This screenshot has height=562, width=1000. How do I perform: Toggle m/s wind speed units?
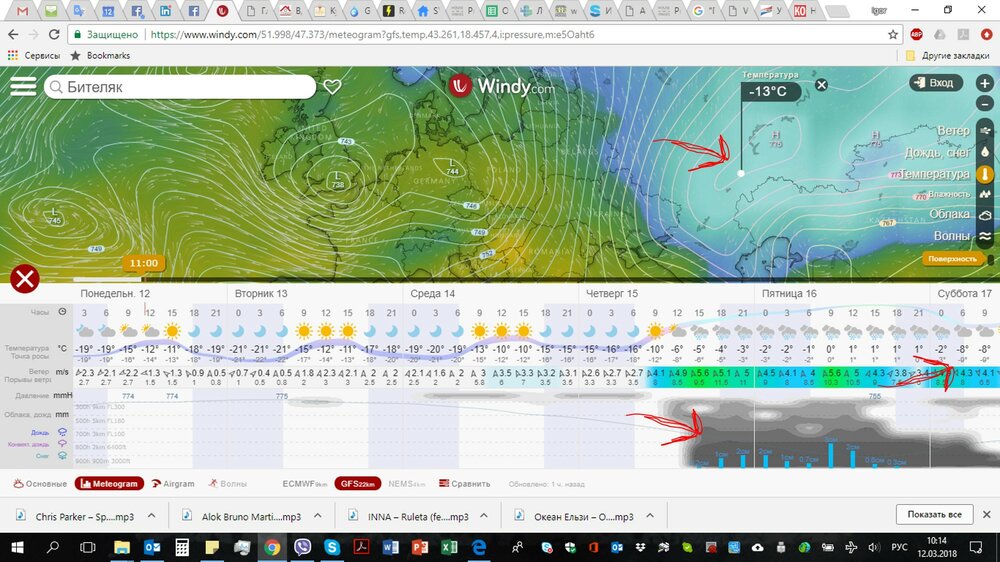[x=62, y=372]
